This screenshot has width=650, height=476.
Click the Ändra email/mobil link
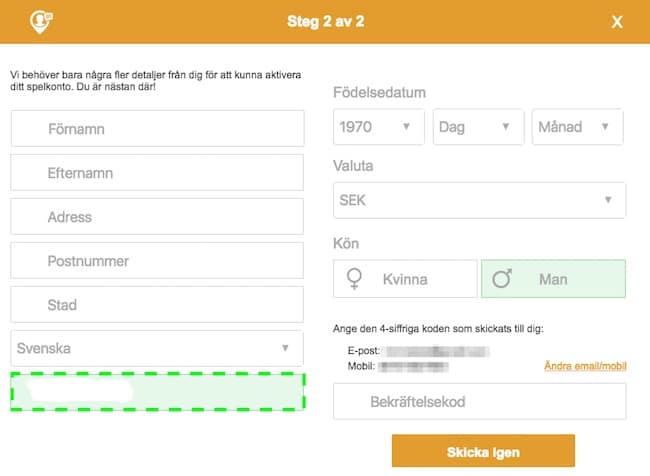click(585, 366)
